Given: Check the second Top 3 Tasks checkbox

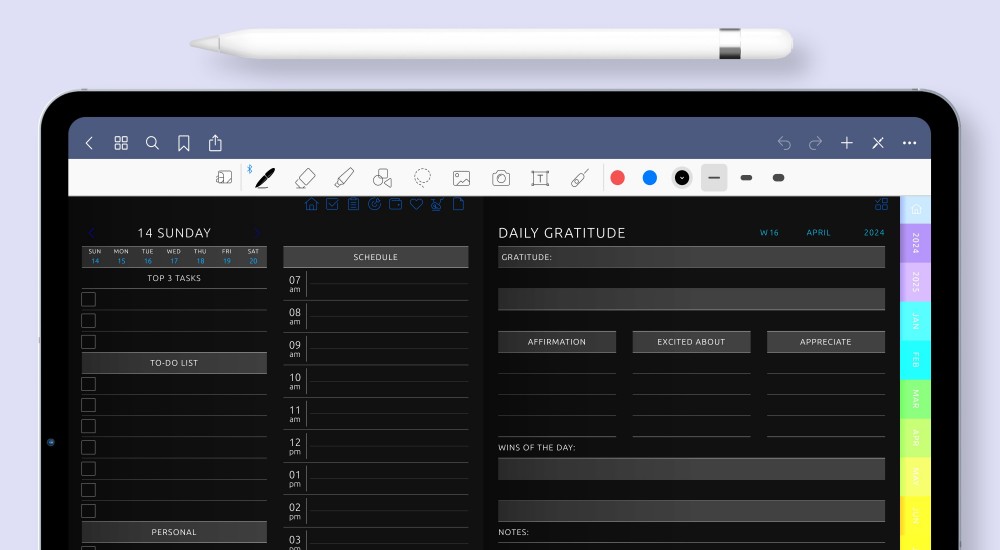Looking at the screenshot, I should pyautogui.click(x=89, y=320).
